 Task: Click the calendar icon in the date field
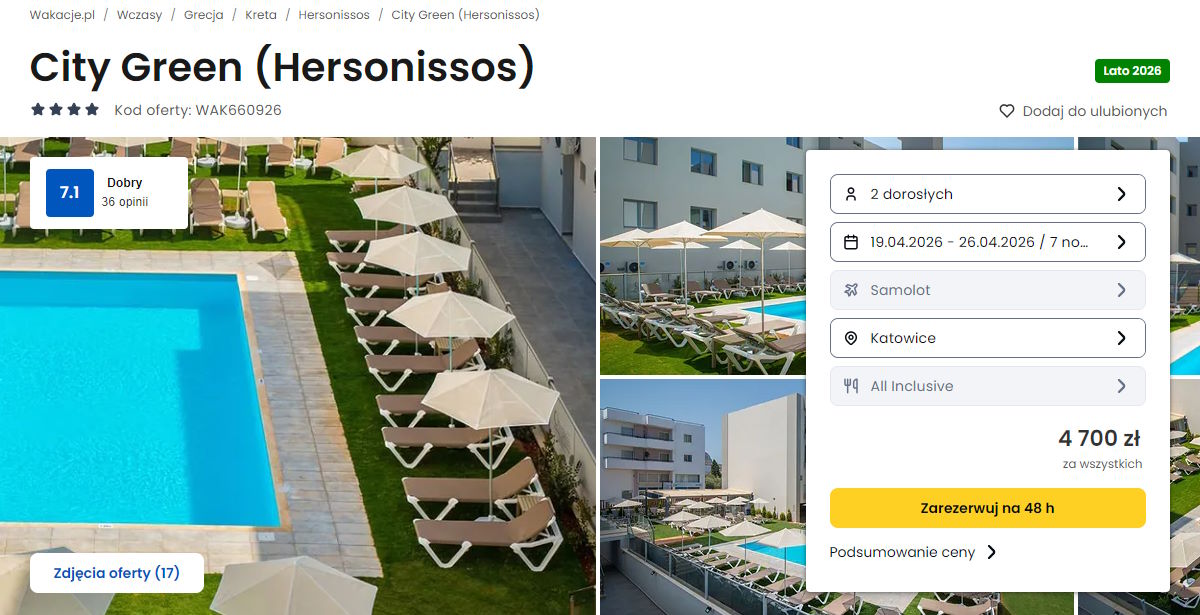(x=851, y=242)
